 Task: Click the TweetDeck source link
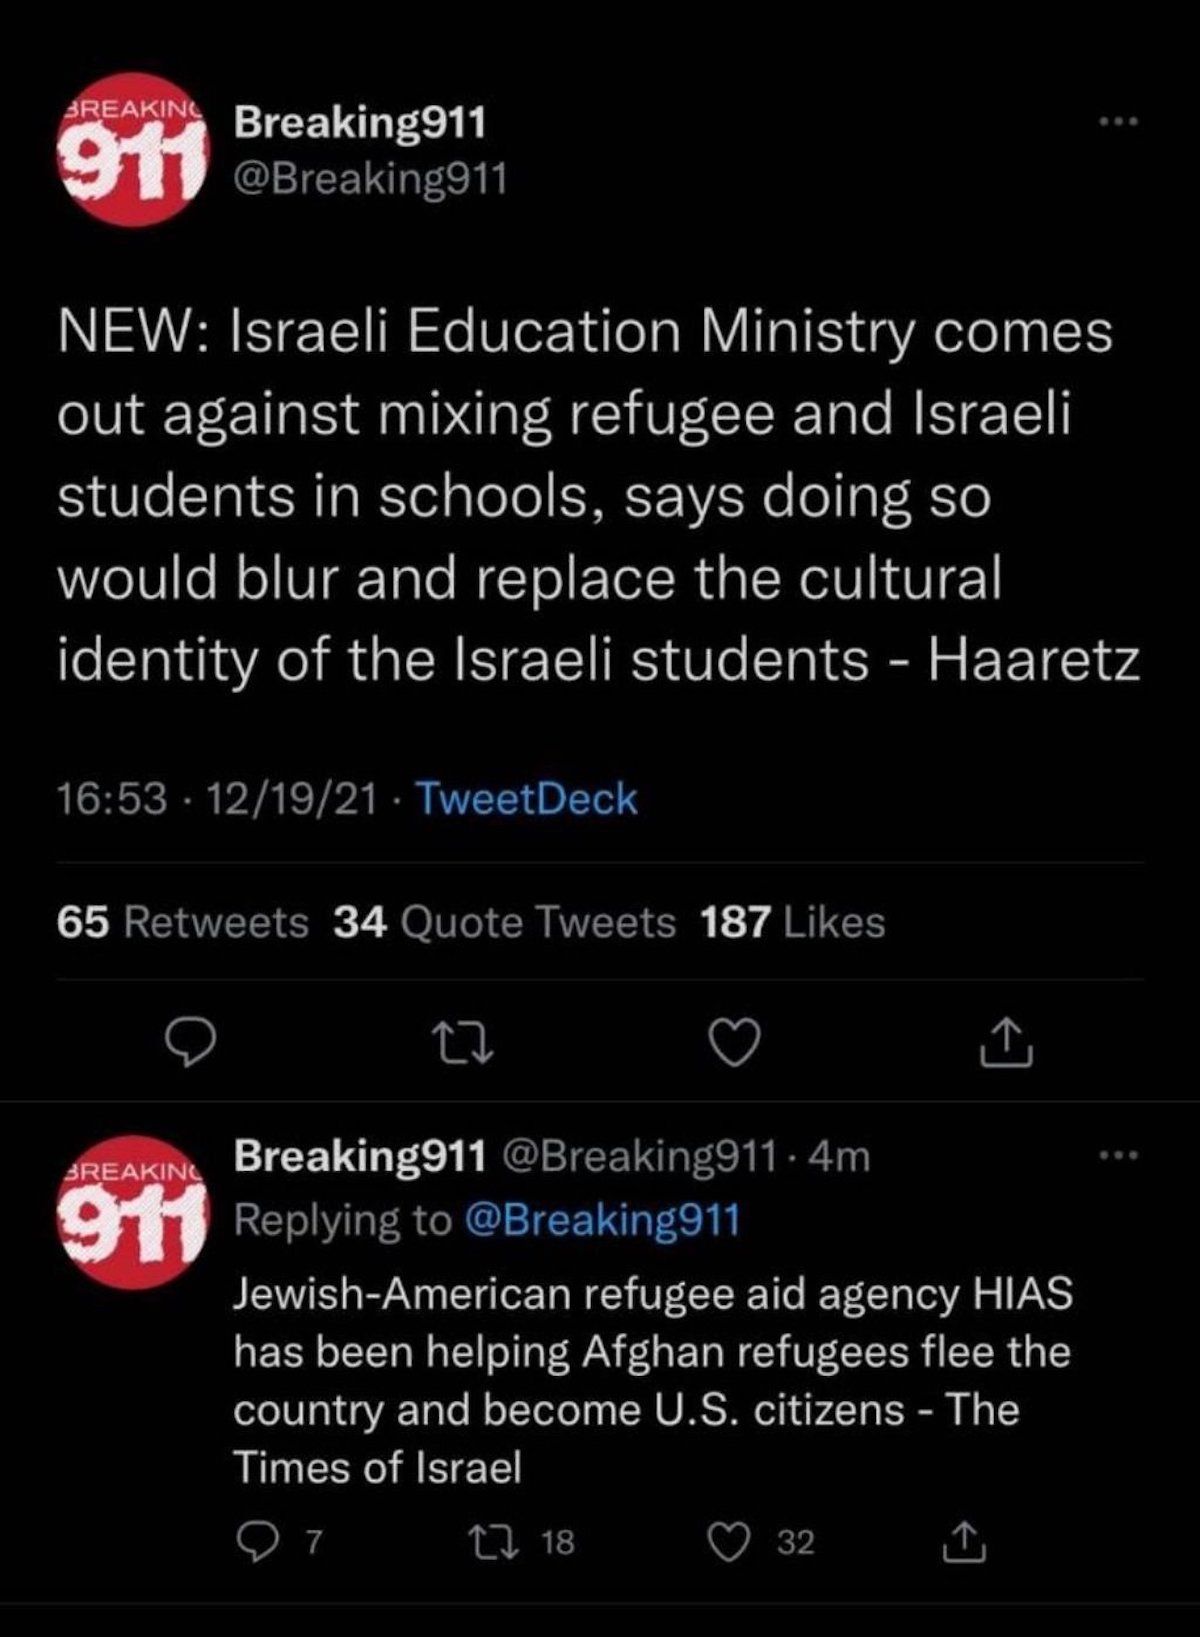coord(525,799)
